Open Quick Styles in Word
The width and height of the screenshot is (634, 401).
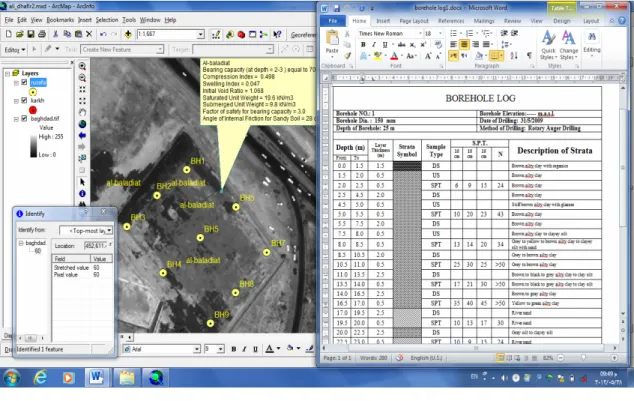pos(548,45)
